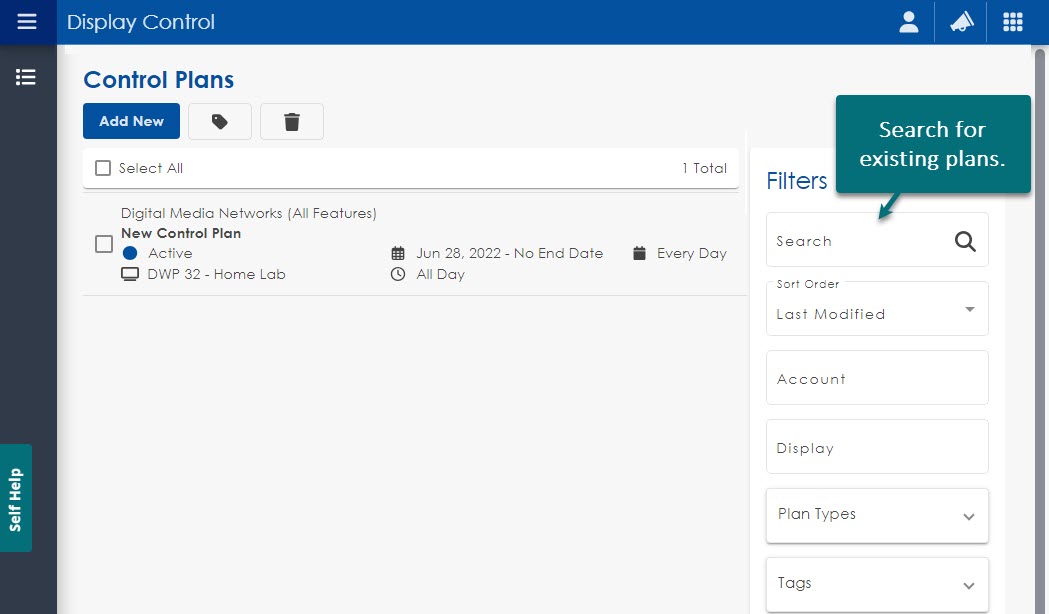Open the user profile icon

(908, 22)
